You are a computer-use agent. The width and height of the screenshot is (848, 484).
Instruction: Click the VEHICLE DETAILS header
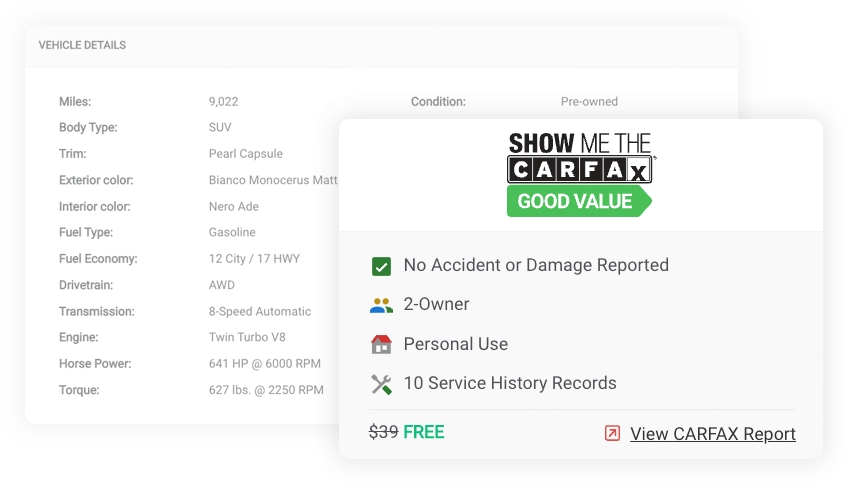click(82, 45)
